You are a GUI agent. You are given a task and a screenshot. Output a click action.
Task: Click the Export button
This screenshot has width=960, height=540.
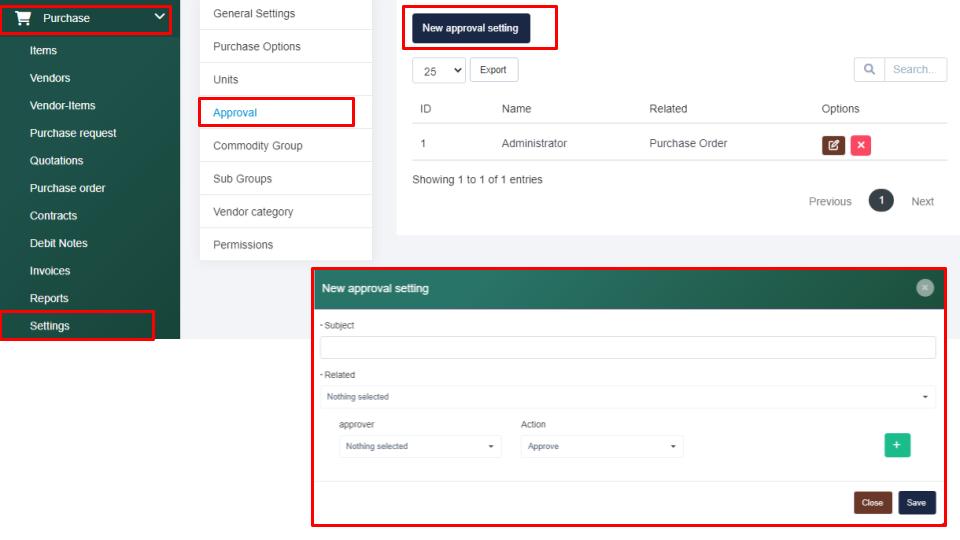click(493, 70)
